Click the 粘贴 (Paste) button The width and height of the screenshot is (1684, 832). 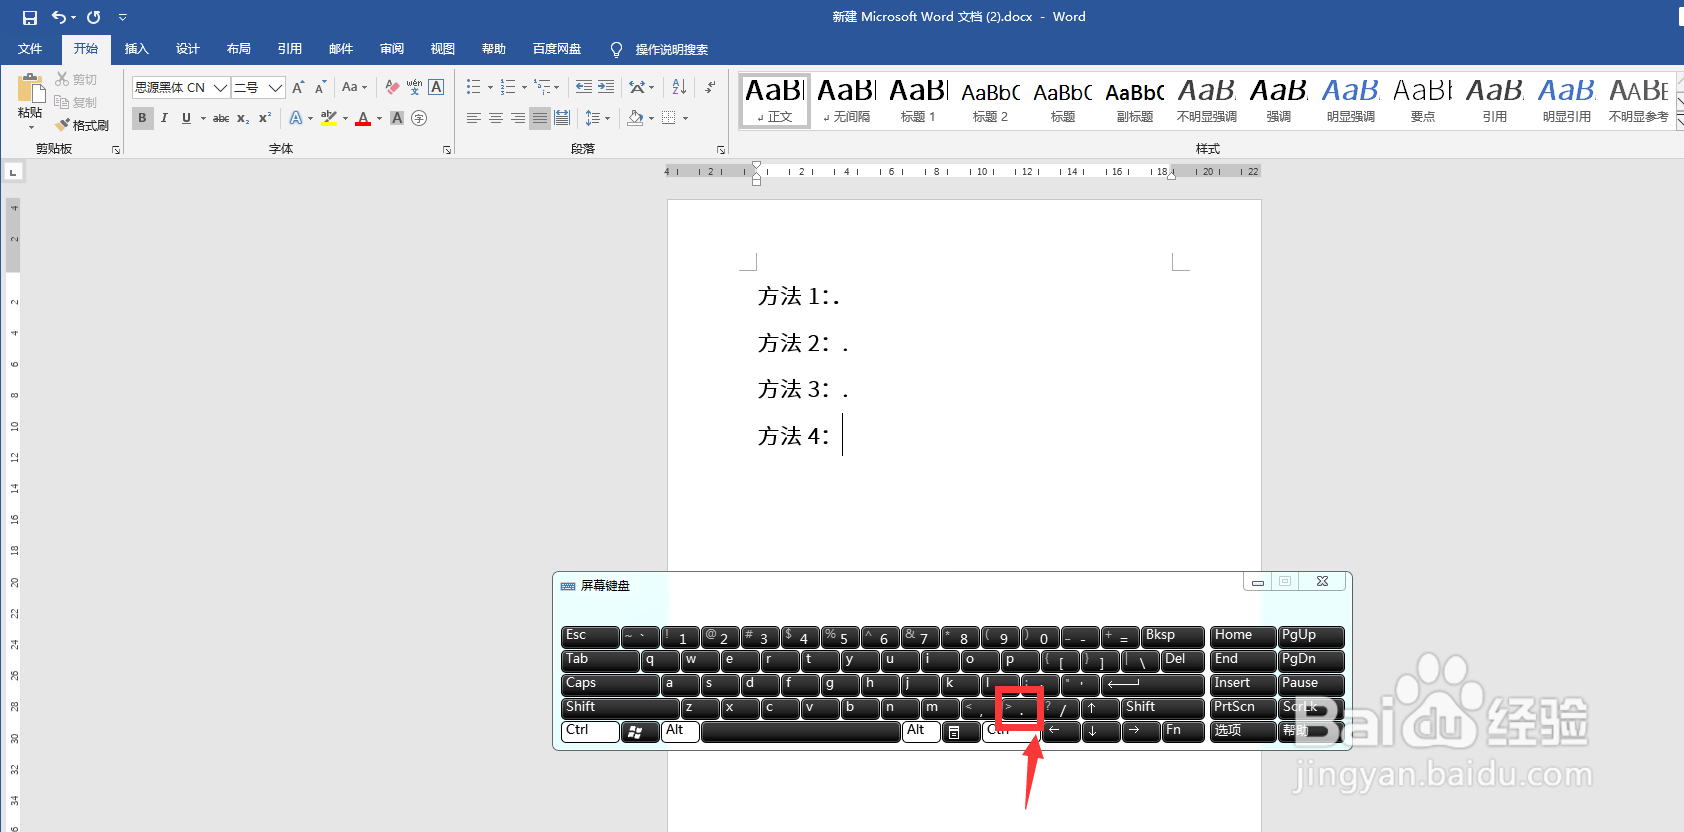click(x=30, y=102)
